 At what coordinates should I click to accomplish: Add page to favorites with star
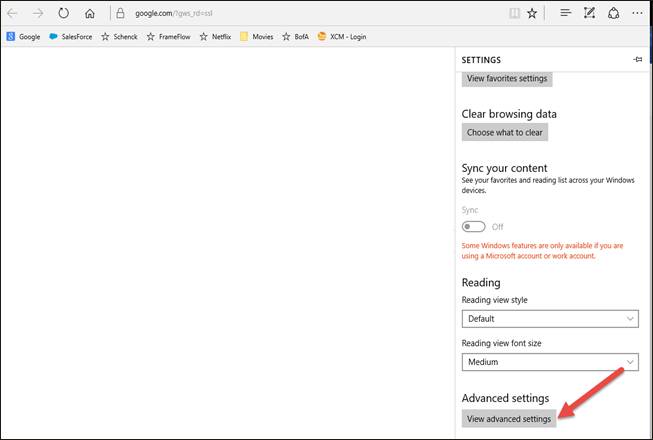point(533,13)
